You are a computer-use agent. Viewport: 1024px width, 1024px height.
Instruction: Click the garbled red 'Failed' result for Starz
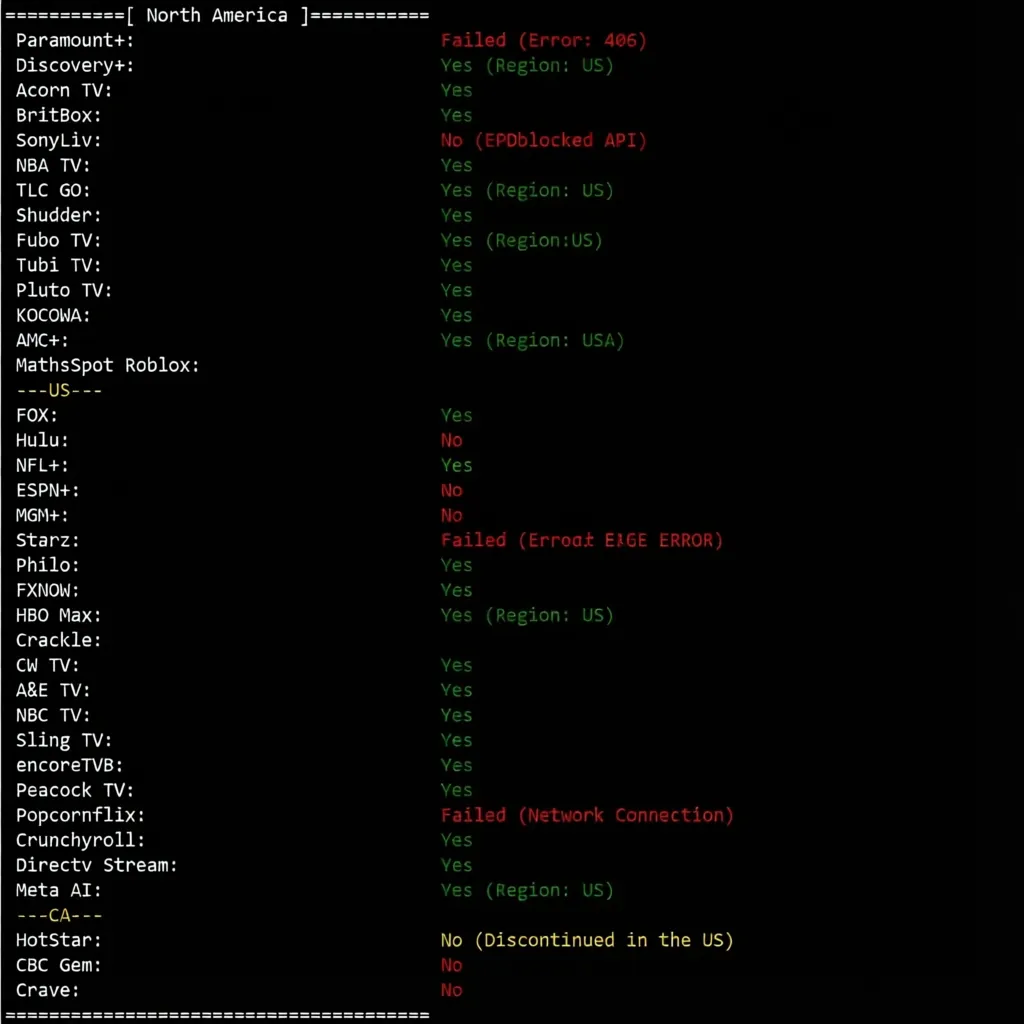pyautogui.click(x=581, y=540)
